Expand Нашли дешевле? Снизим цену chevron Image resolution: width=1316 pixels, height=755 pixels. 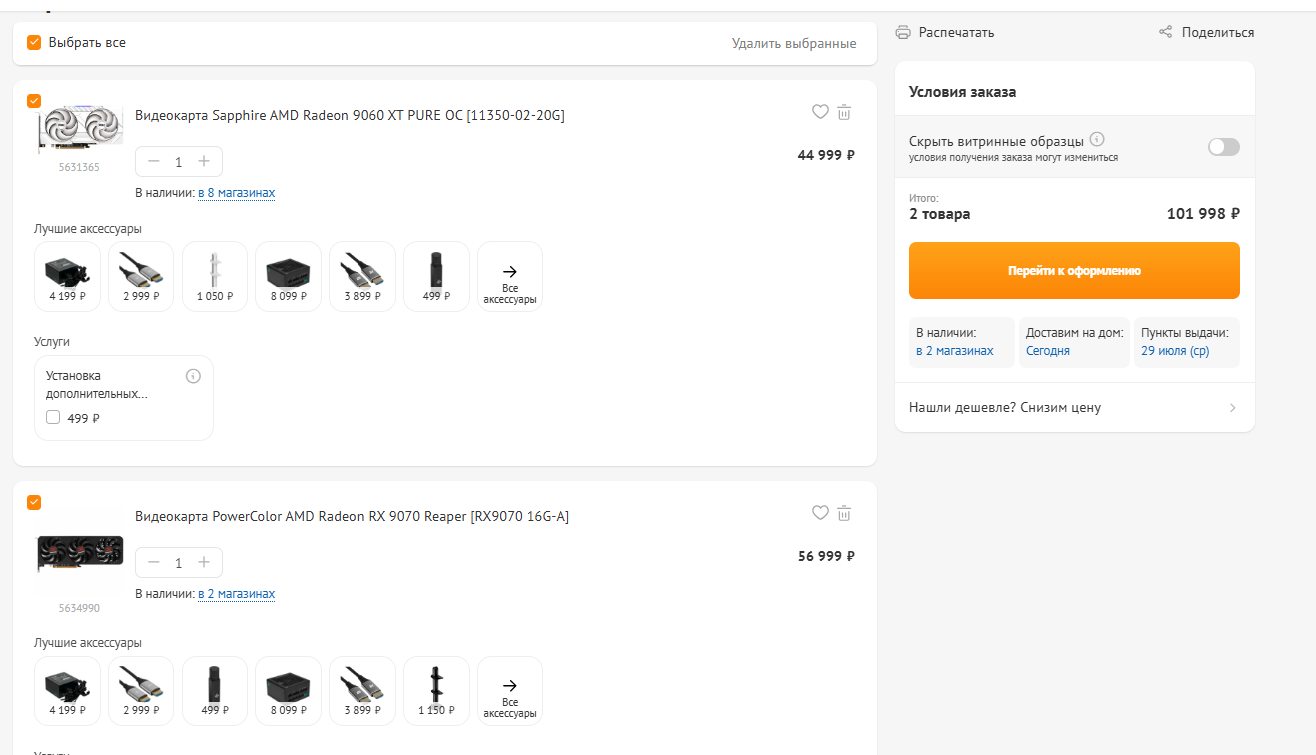[1233, 408]
